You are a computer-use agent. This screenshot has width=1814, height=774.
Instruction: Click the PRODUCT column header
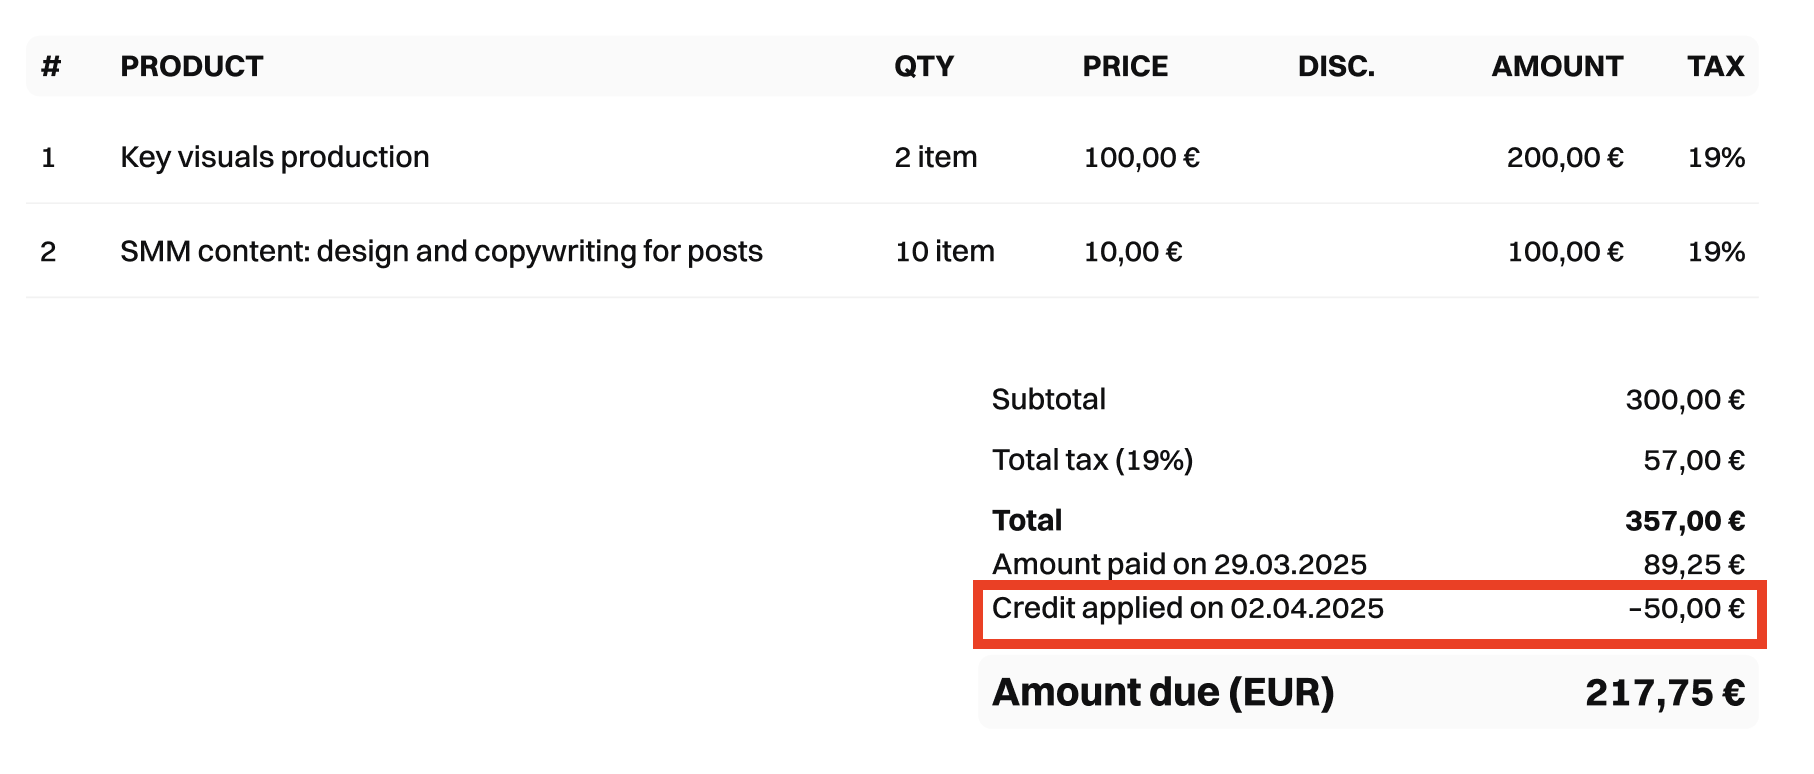coord(191,66)
